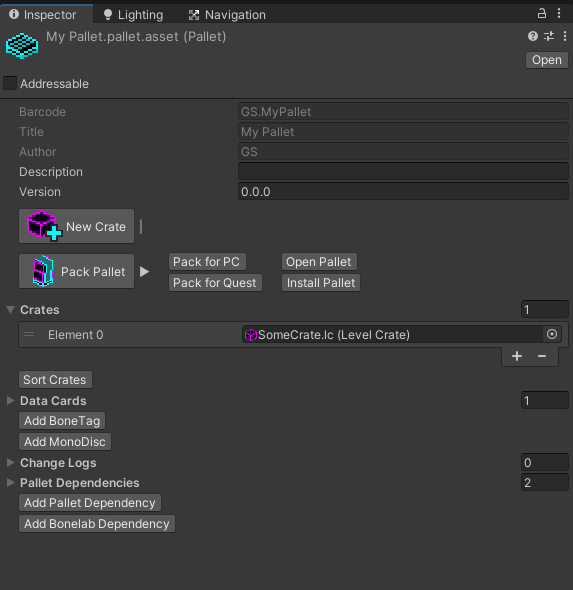The width and height of the screenshot is (573, 590).
Task: Expand the Change Logs list
Action: coord(11,462)
